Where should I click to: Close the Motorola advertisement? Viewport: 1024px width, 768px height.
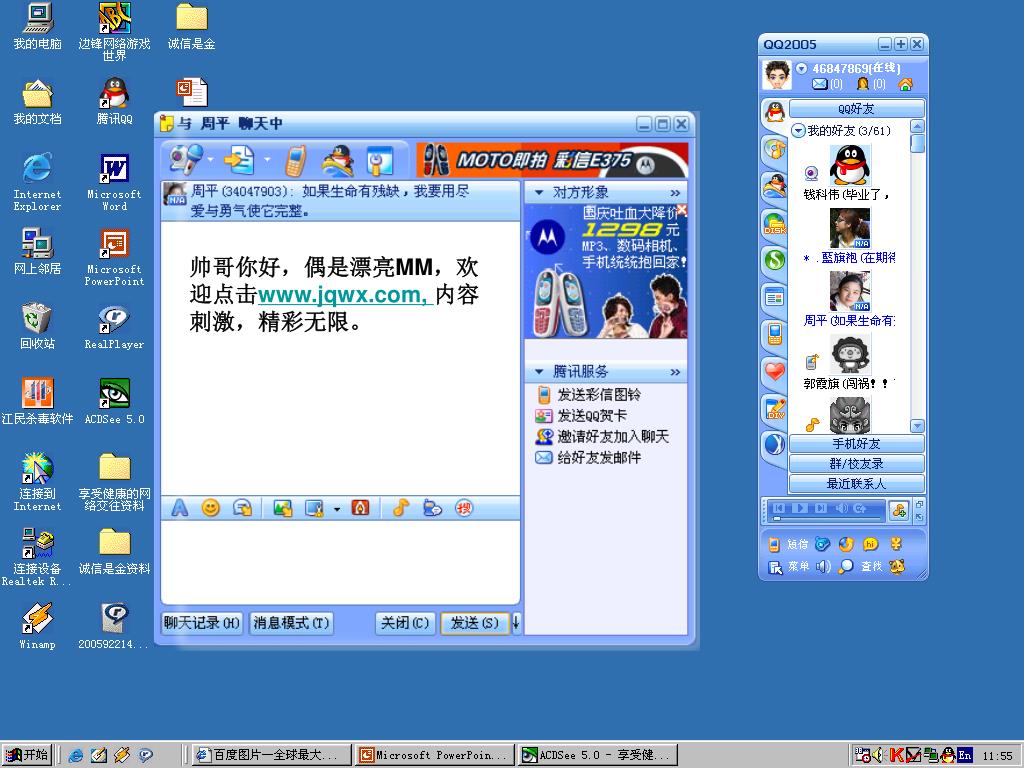(682, 210)
